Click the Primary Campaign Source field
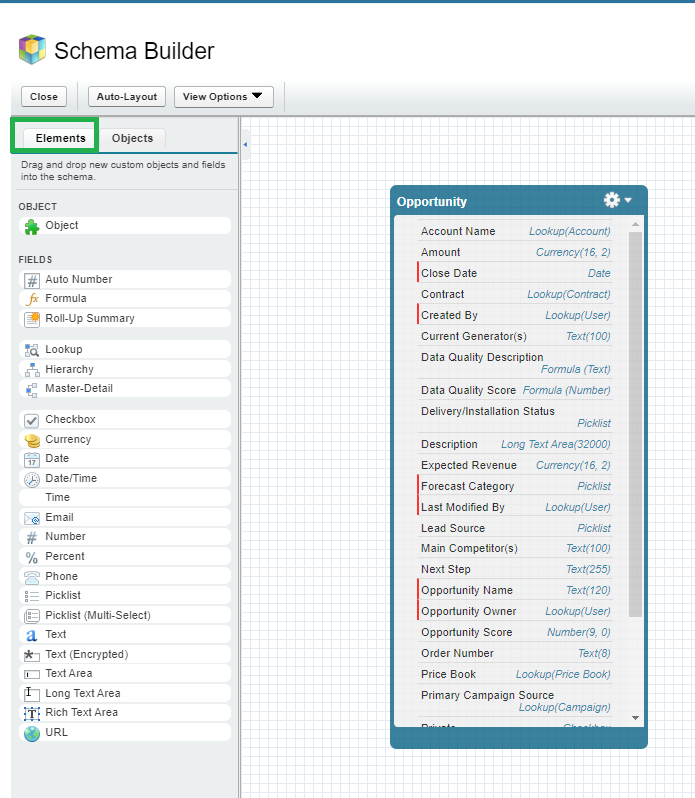This screenshot has width=695, height=798. [x=515, y=701]
